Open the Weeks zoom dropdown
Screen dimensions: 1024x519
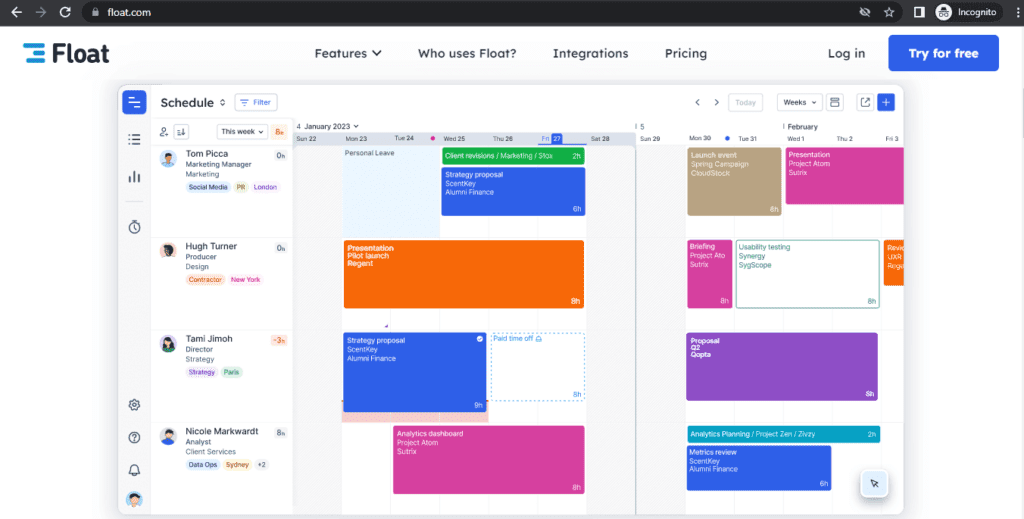(x=799, y=102)
